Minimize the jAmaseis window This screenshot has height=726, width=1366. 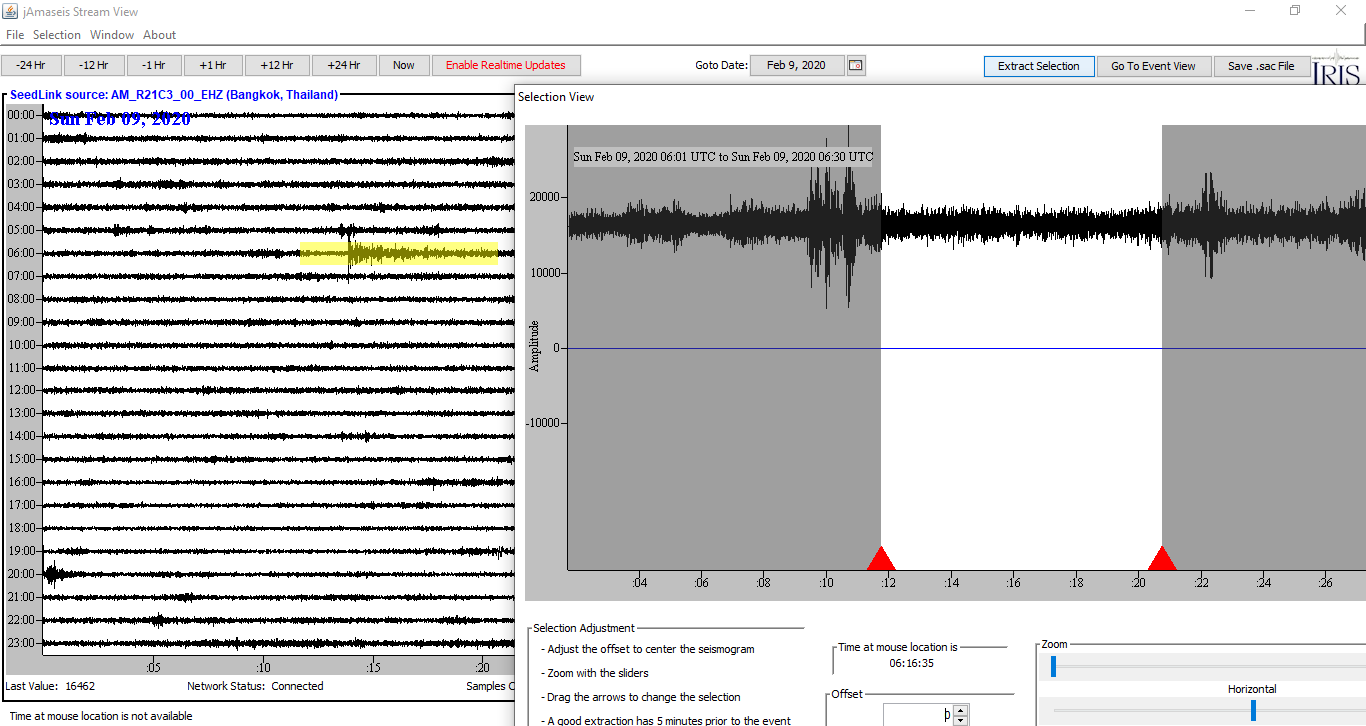[1249, 11]
